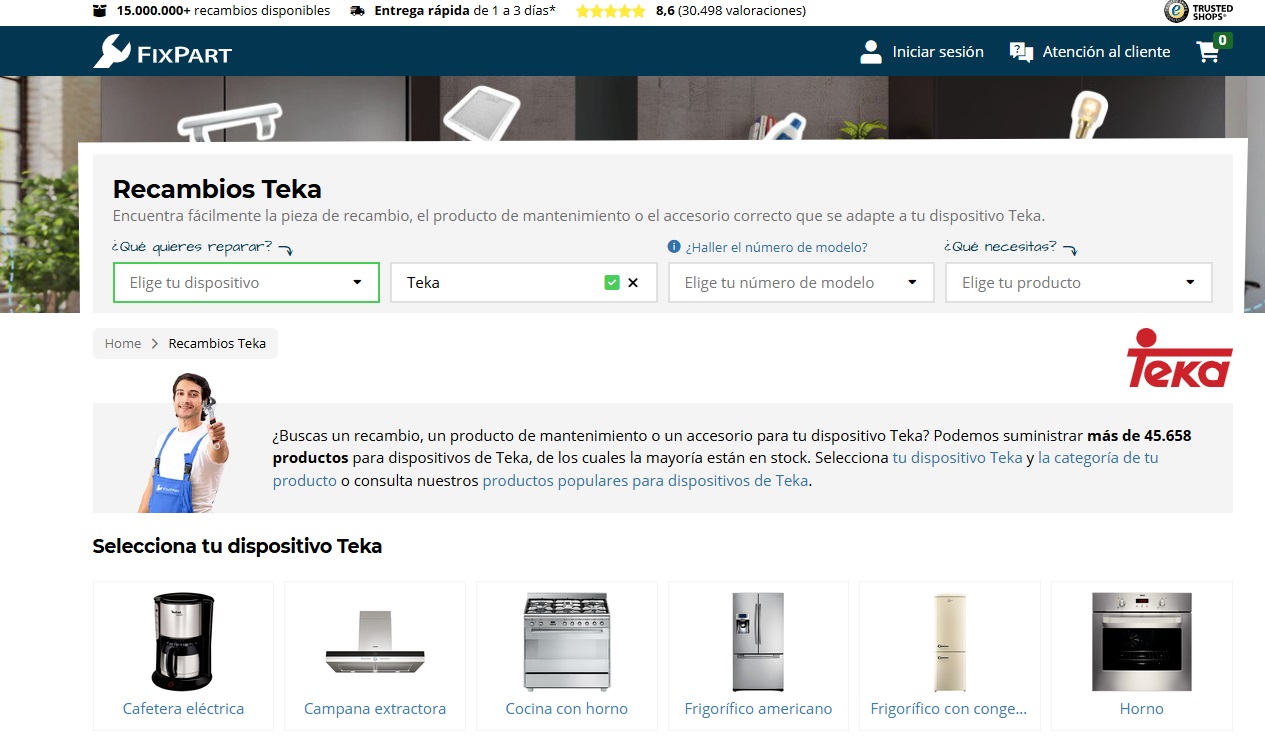Go to Home in the breadcrumb

[123, 343]
